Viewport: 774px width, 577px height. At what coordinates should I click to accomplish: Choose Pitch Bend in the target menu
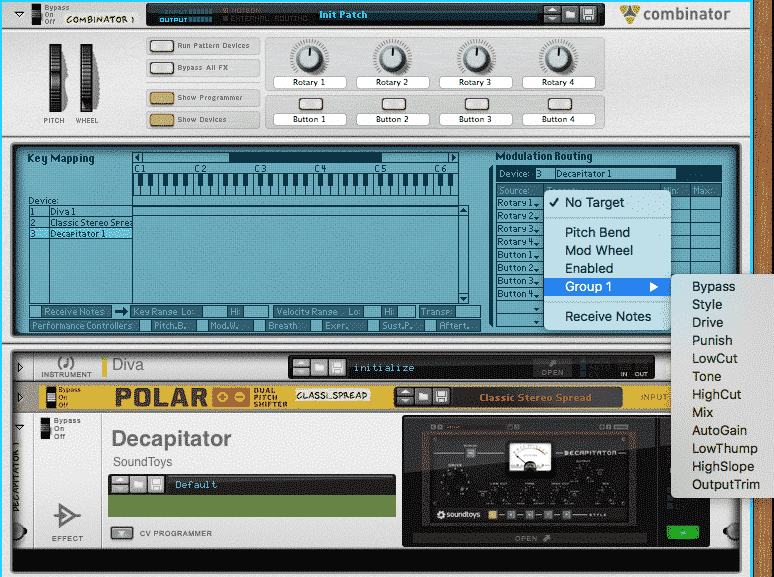coord(607,232)
